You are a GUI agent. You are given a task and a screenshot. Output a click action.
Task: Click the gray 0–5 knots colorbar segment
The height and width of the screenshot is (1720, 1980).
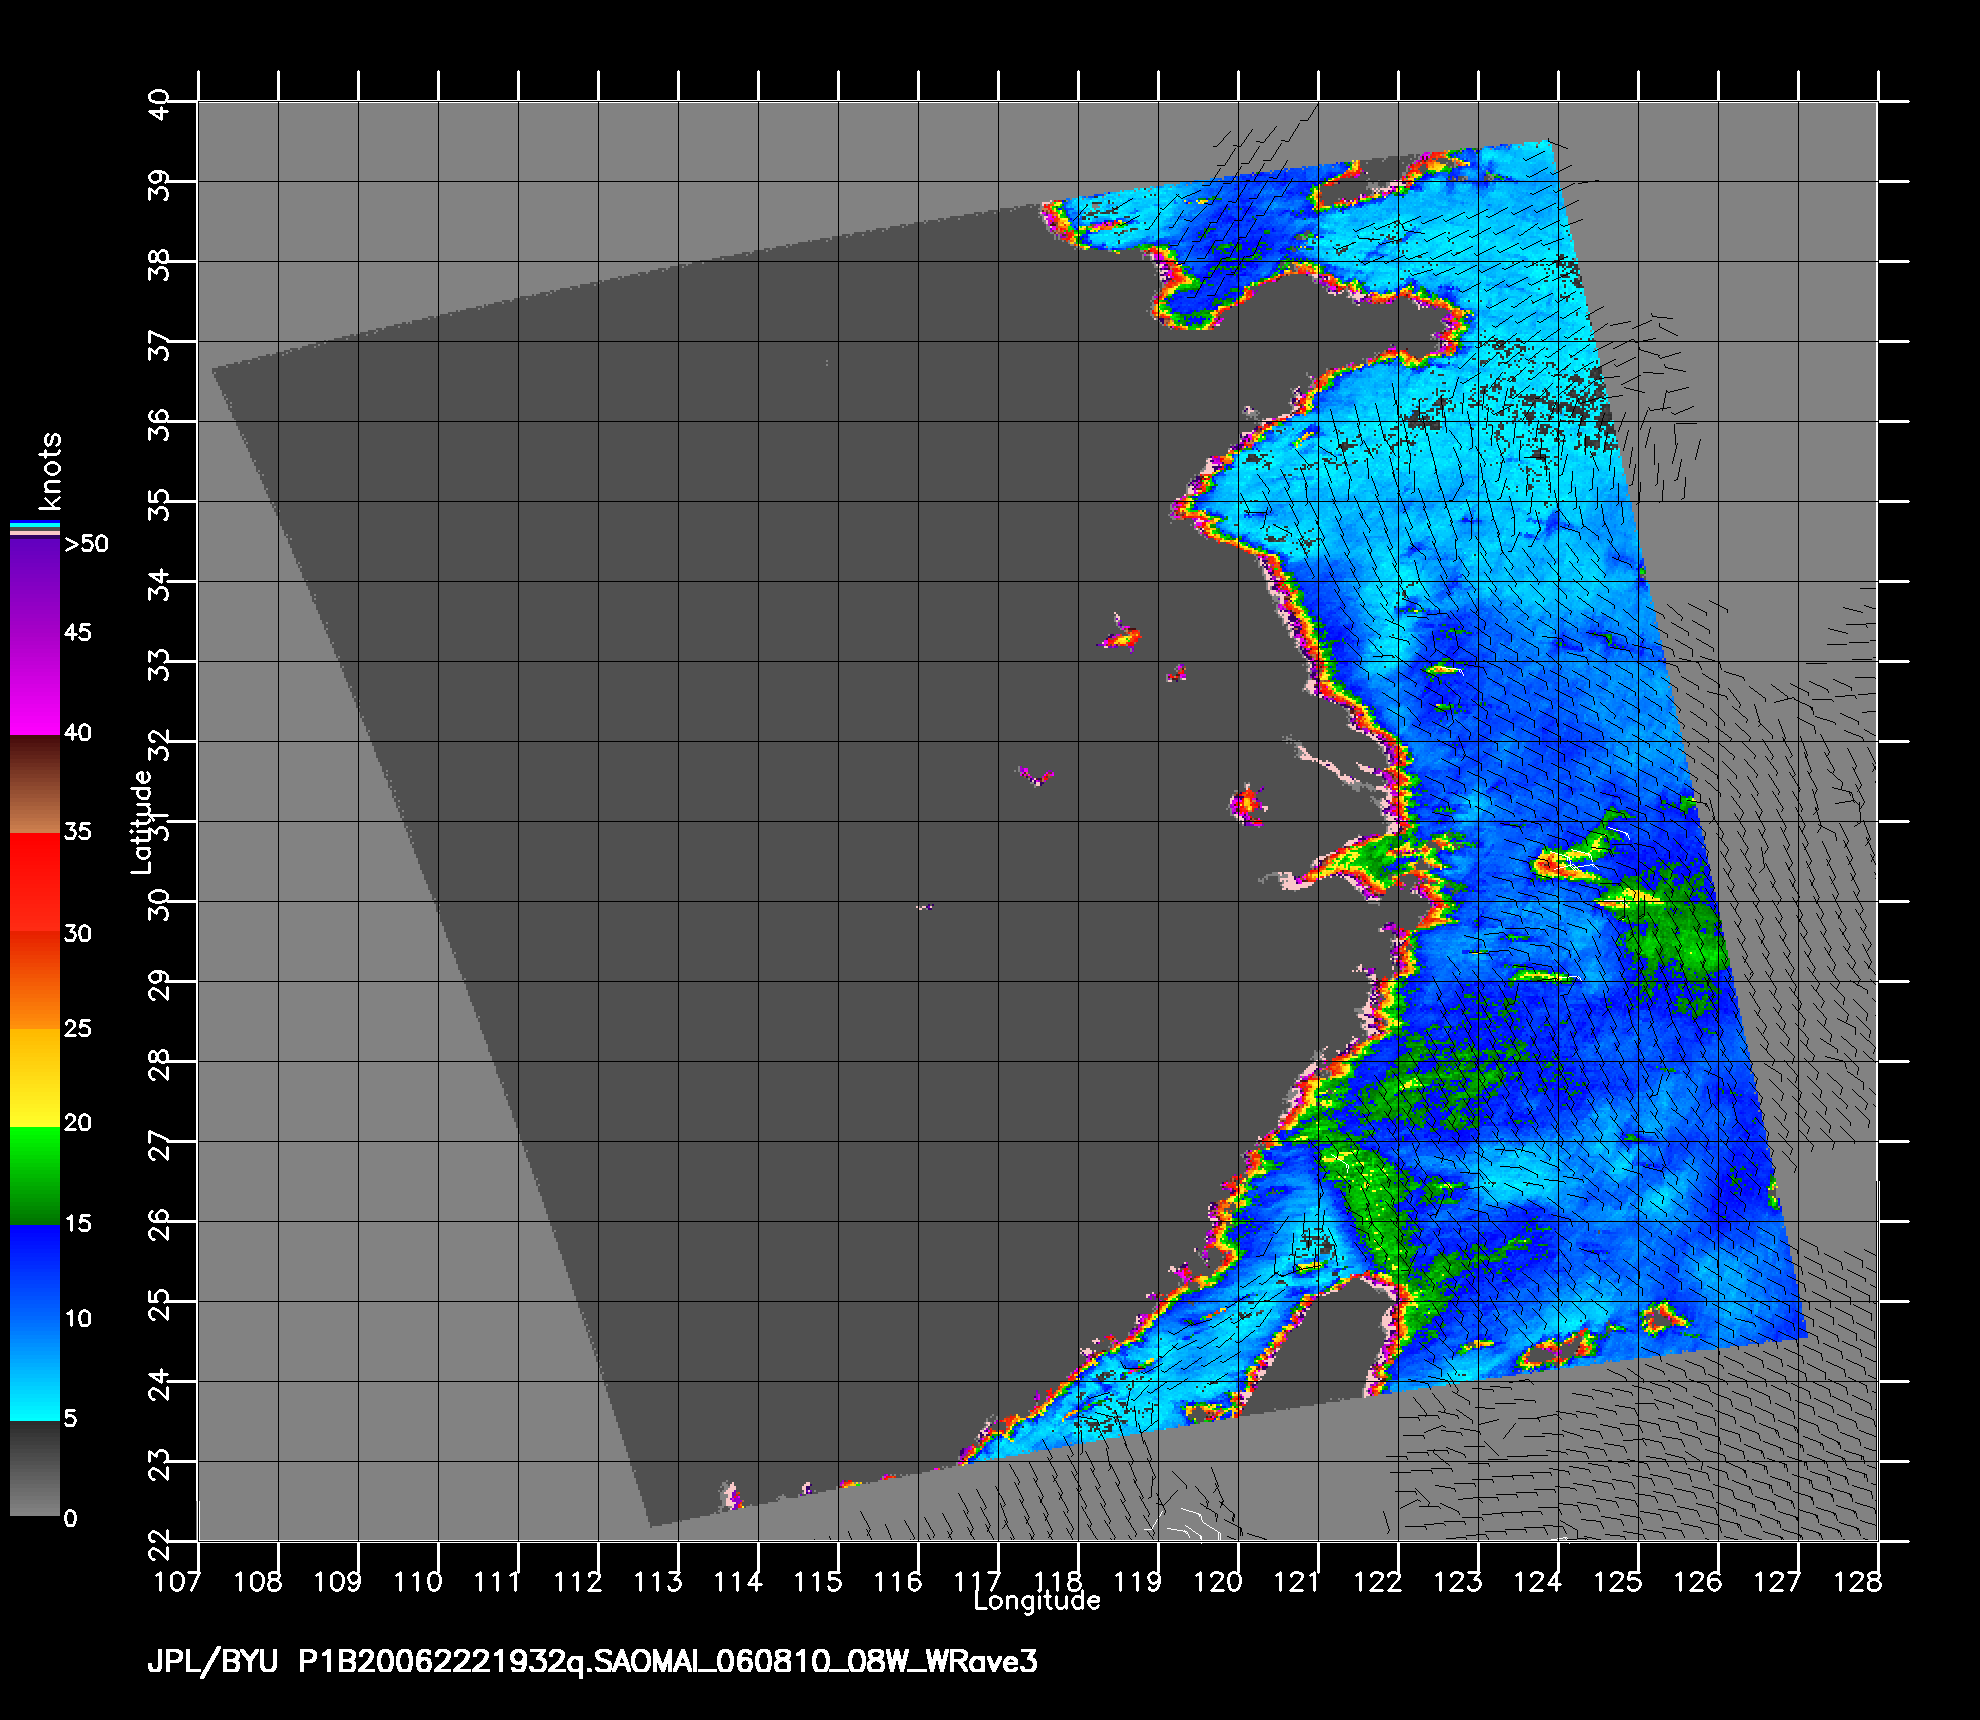click(x=35, y=1468)
